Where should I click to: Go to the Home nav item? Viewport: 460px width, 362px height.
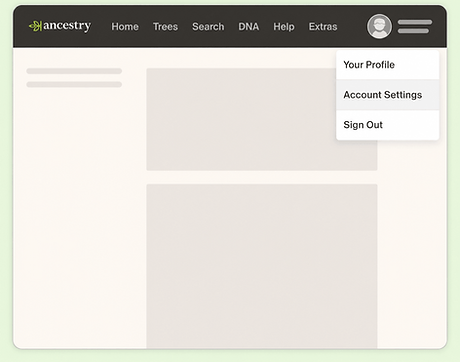coord(125,27)
